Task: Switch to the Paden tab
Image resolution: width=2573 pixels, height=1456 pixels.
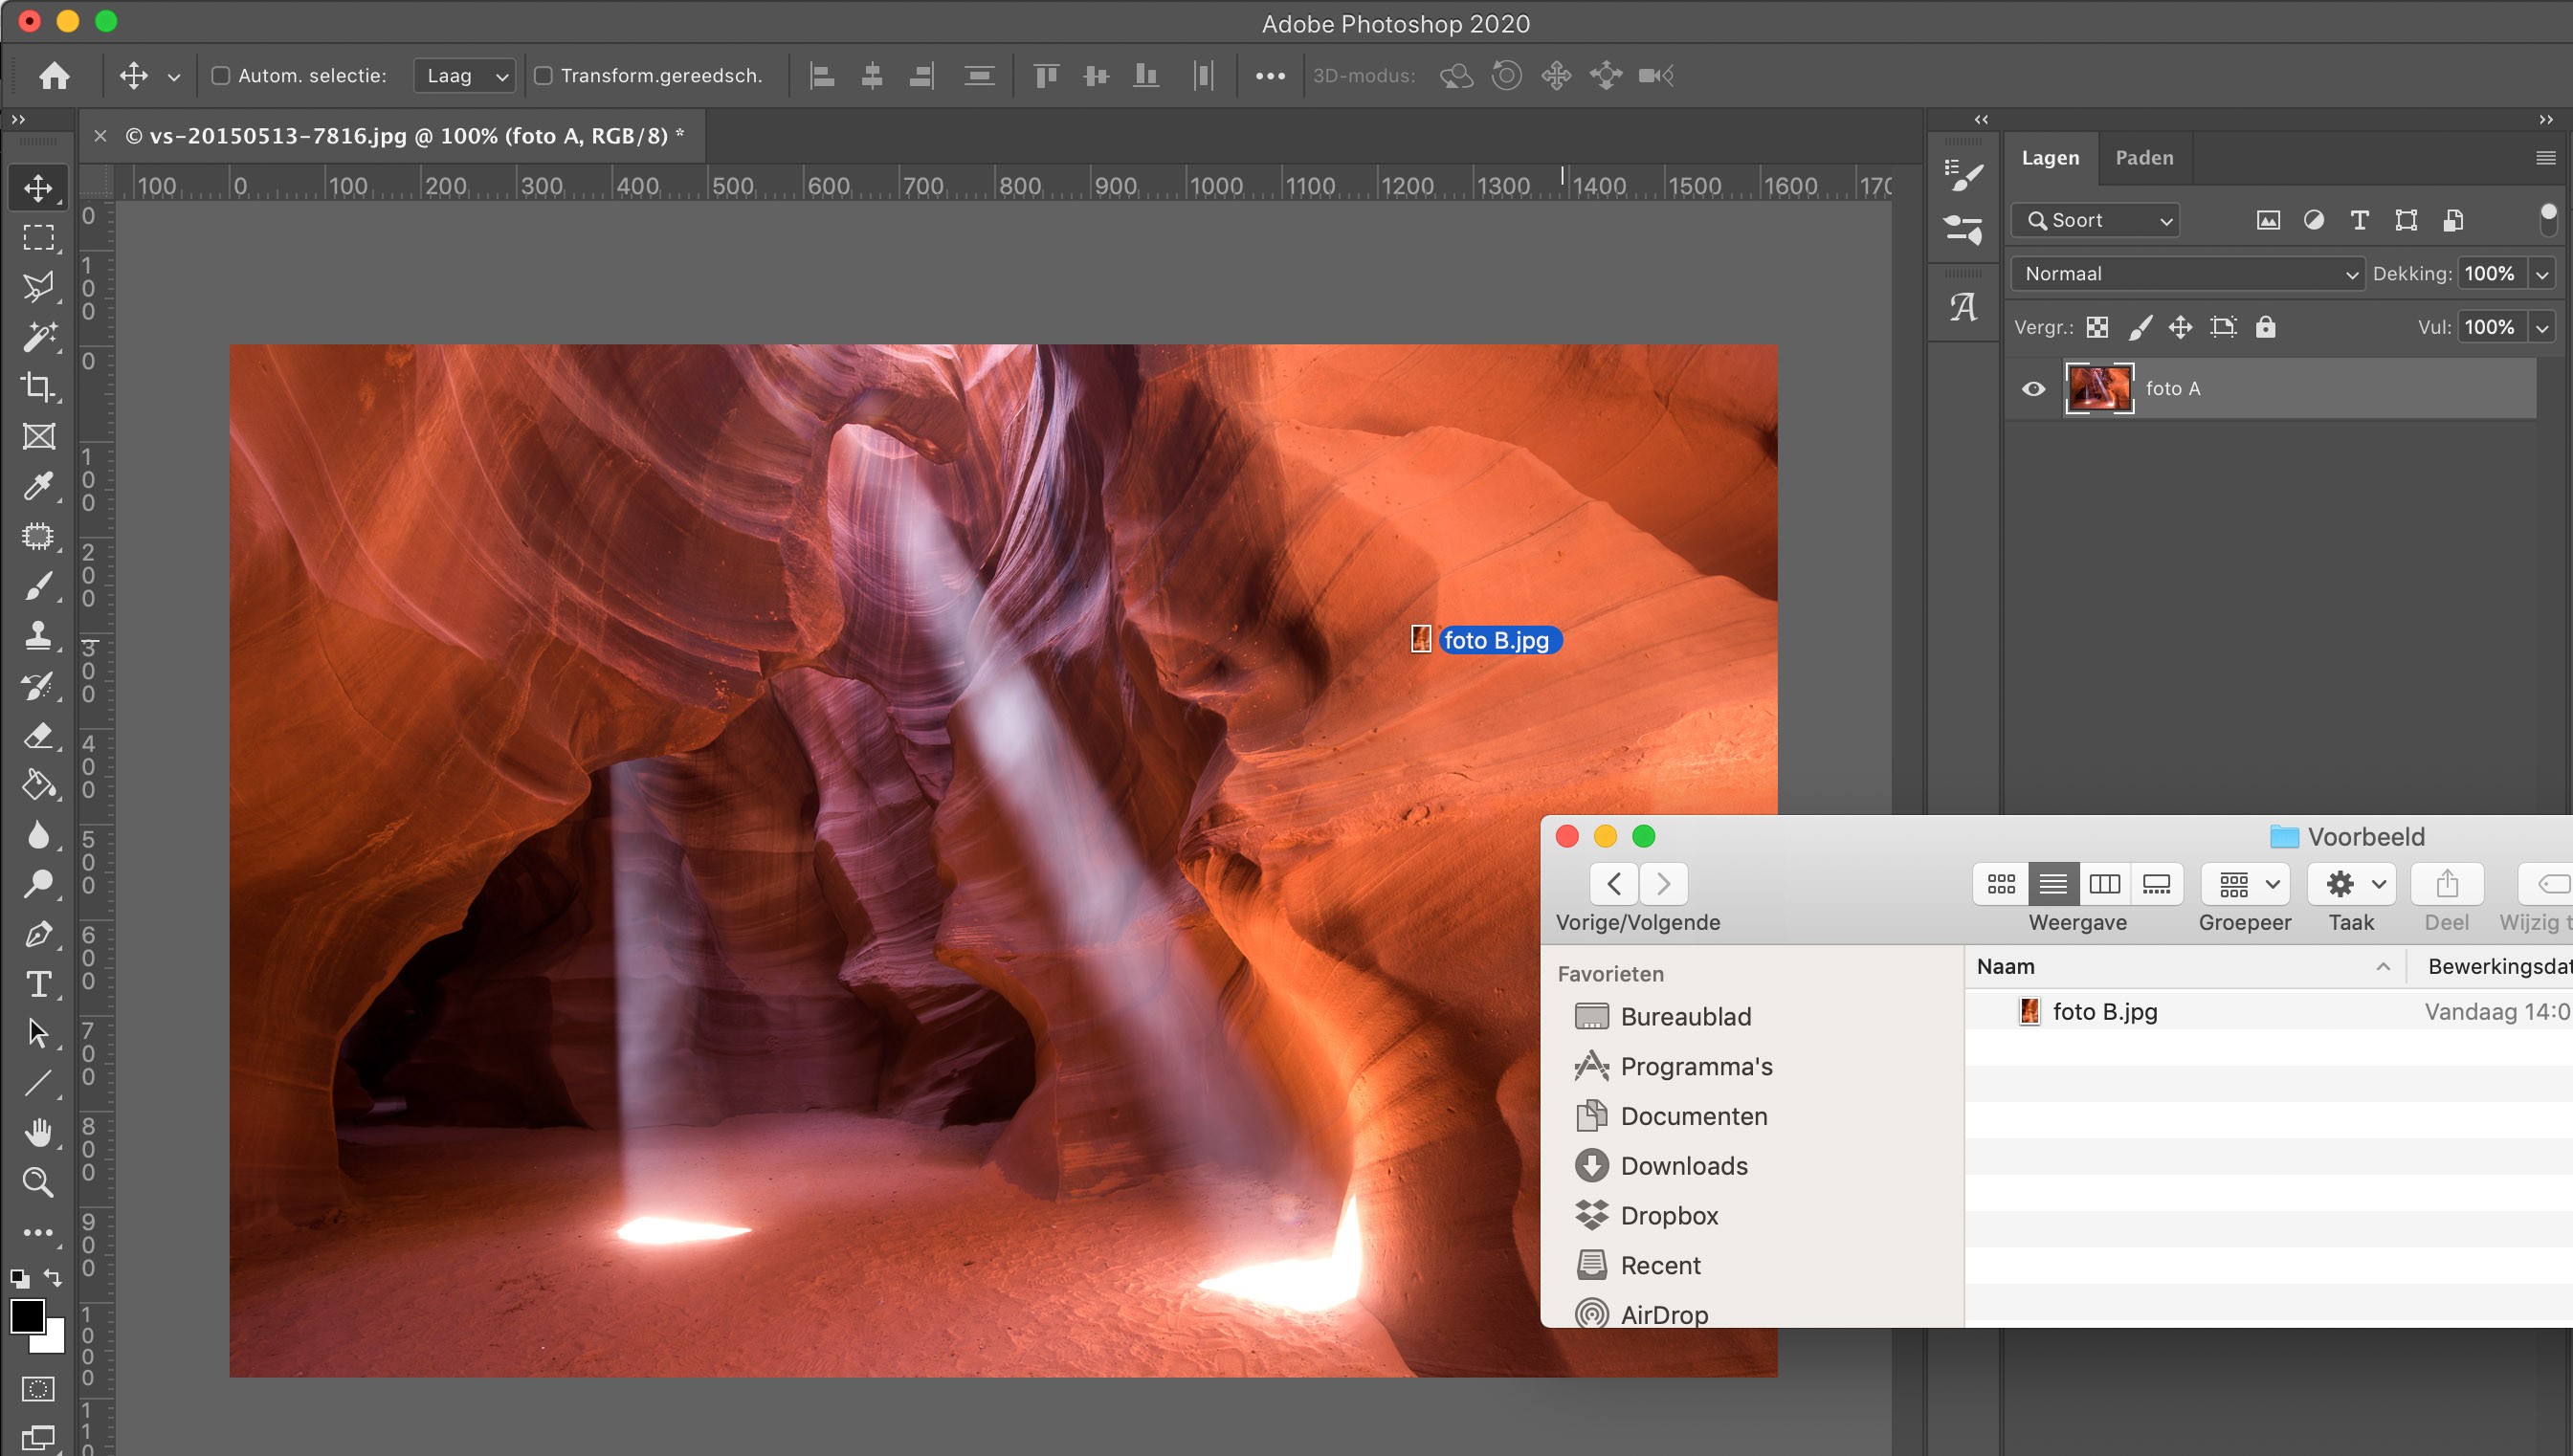Action: pos(2144,158)
